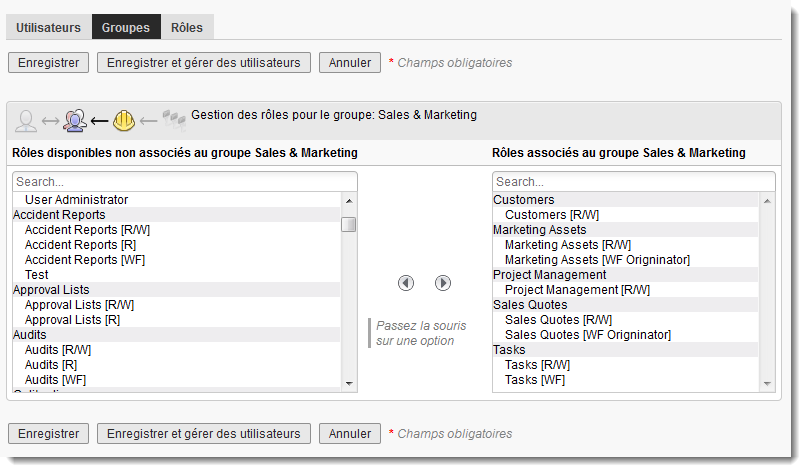Screen dimensions: 806x472
Task: Focus the available roles search field
Action: click(x=184, y=182)
